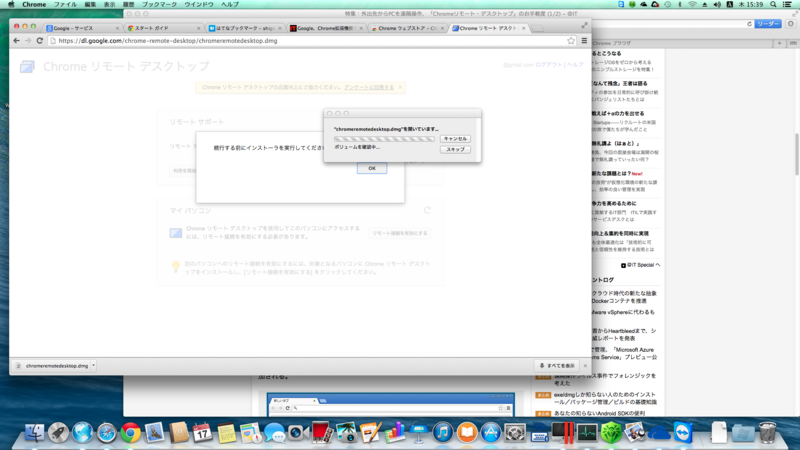
Task: Close the スタート ガイド tab
Action: coord(198,29)
